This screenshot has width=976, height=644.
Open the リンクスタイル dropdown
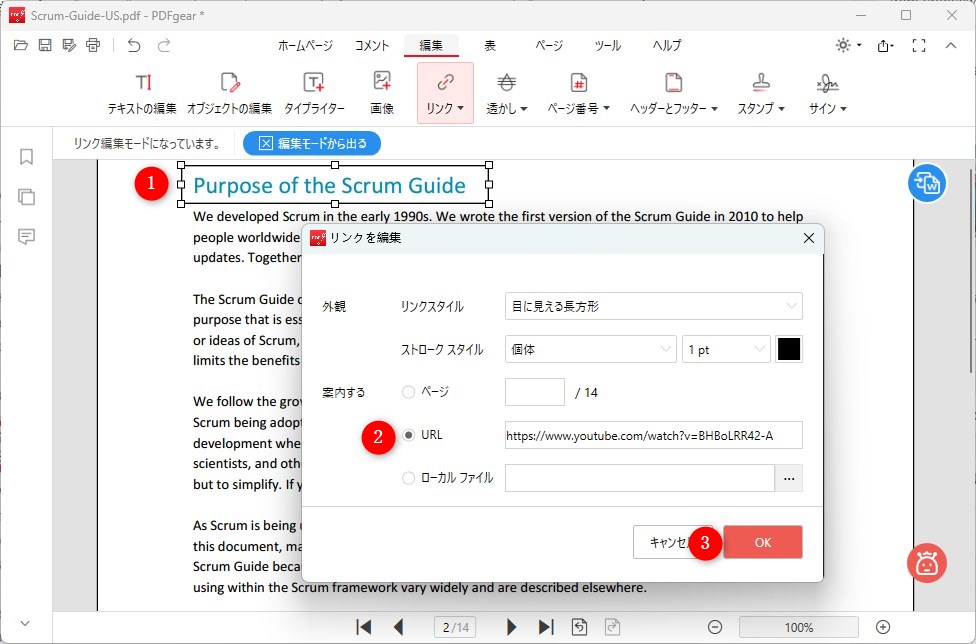click(x=653, y=306)
